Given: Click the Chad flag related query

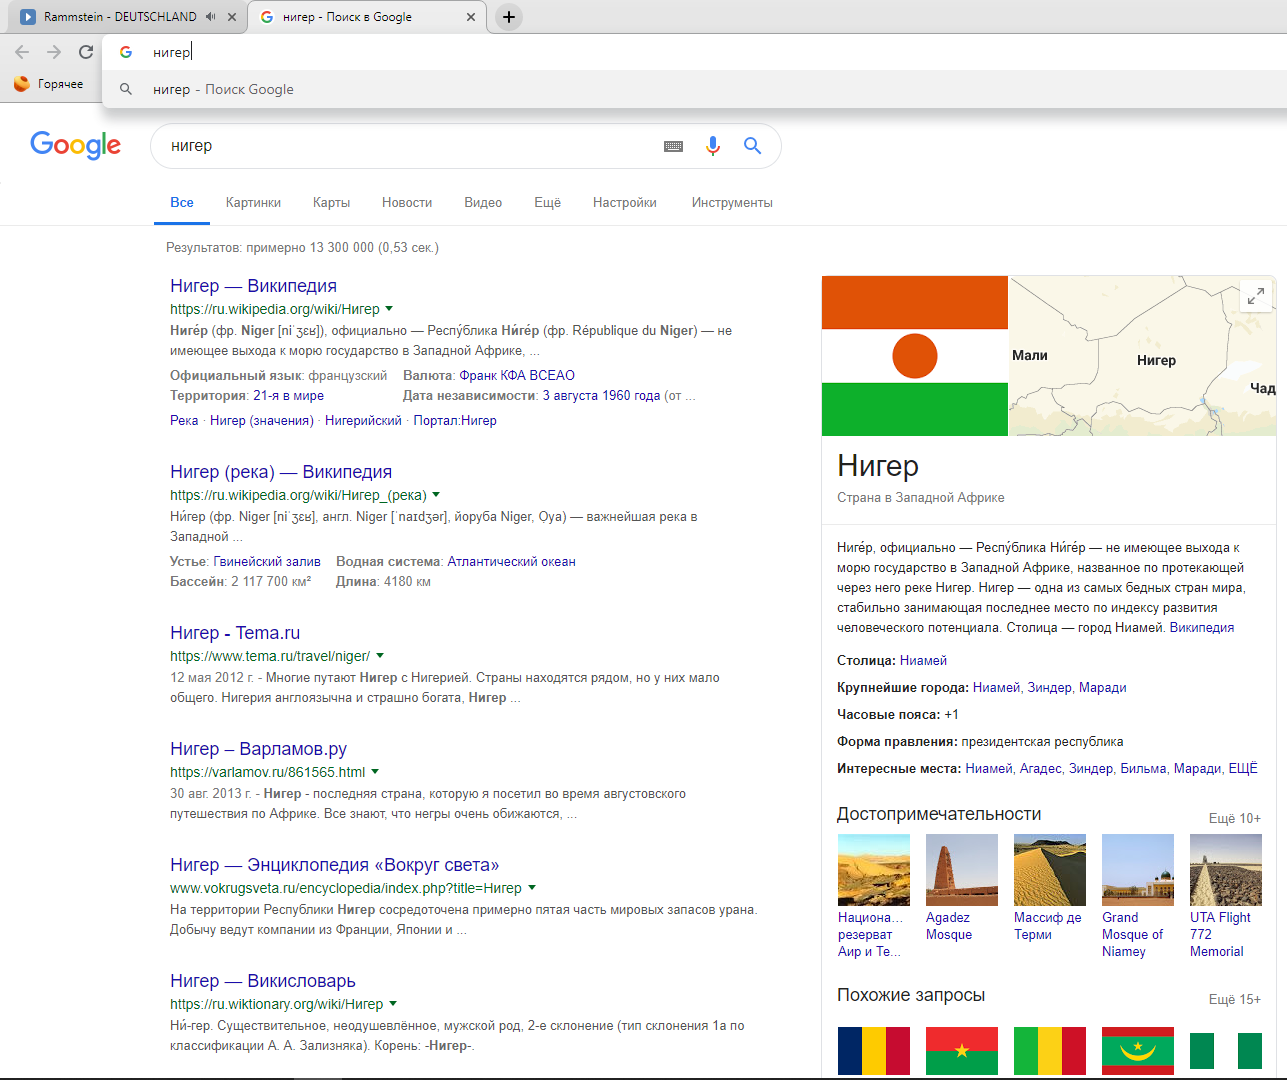Looking at the screenshot, I should [x=874, y=1051].
